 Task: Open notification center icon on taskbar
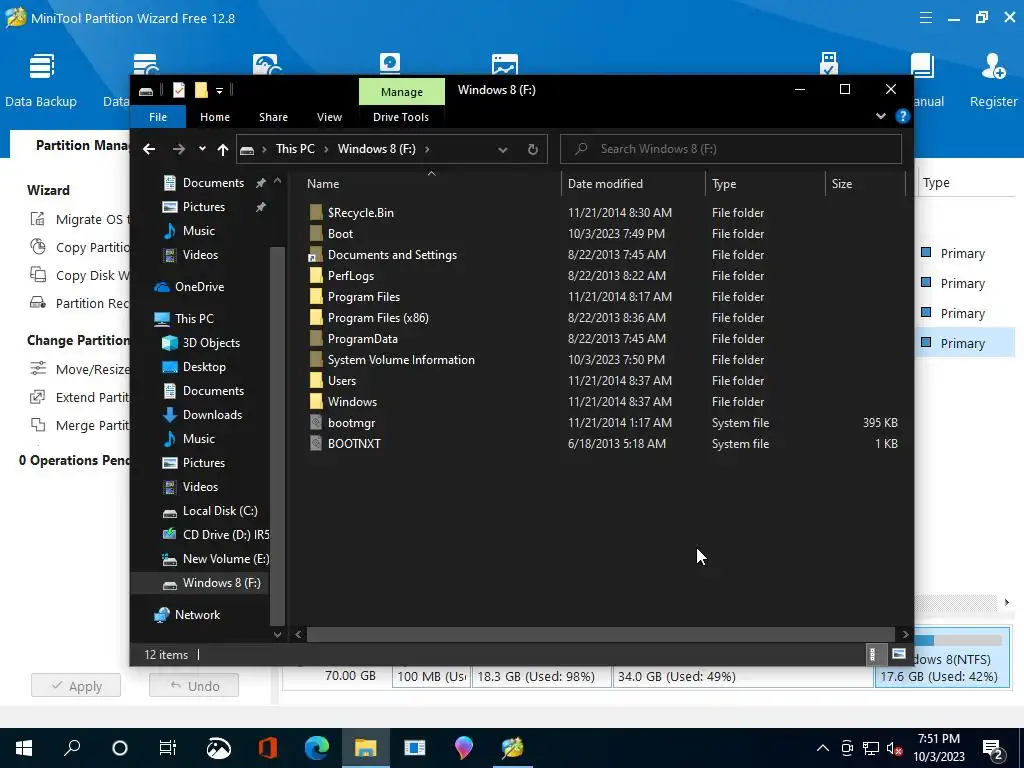[993, 749]
